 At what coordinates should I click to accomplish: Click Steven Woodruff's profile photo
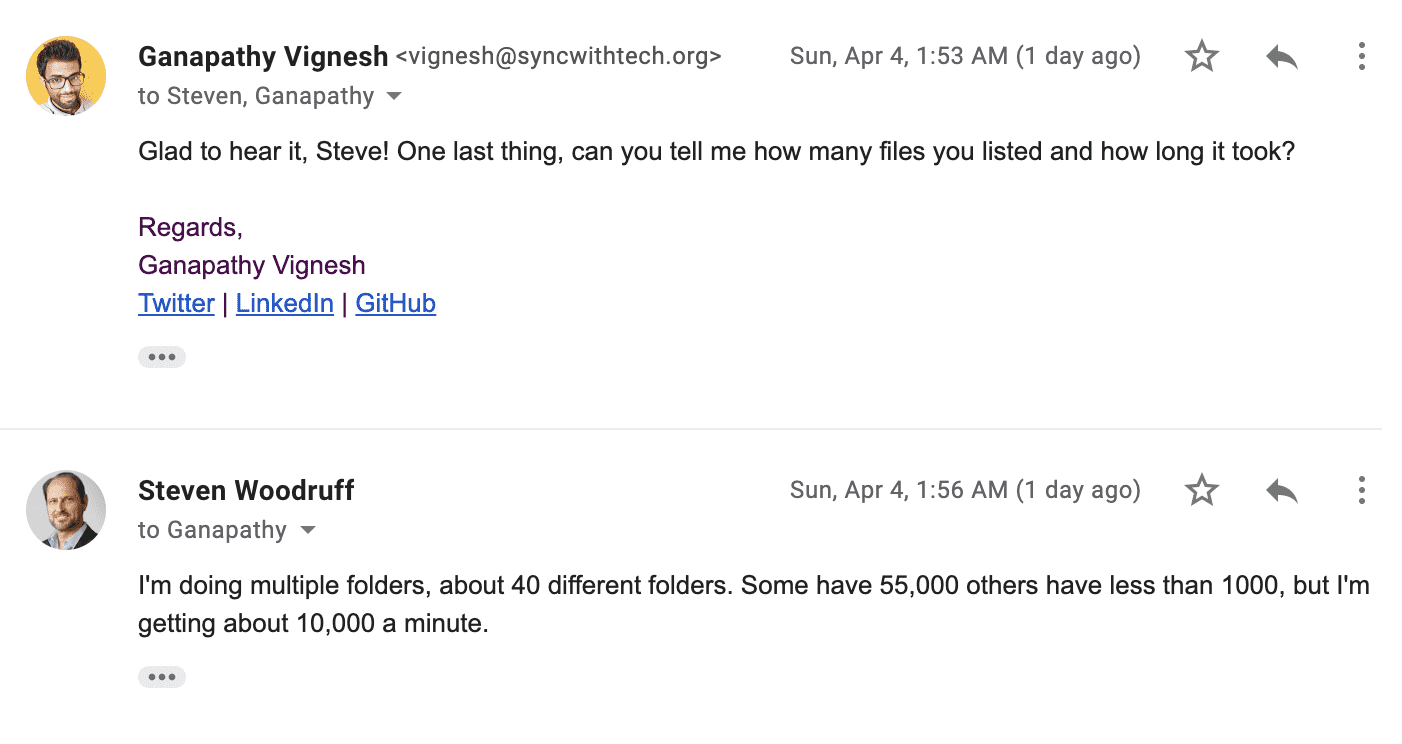pyautogui.click(x=66, y=510)
